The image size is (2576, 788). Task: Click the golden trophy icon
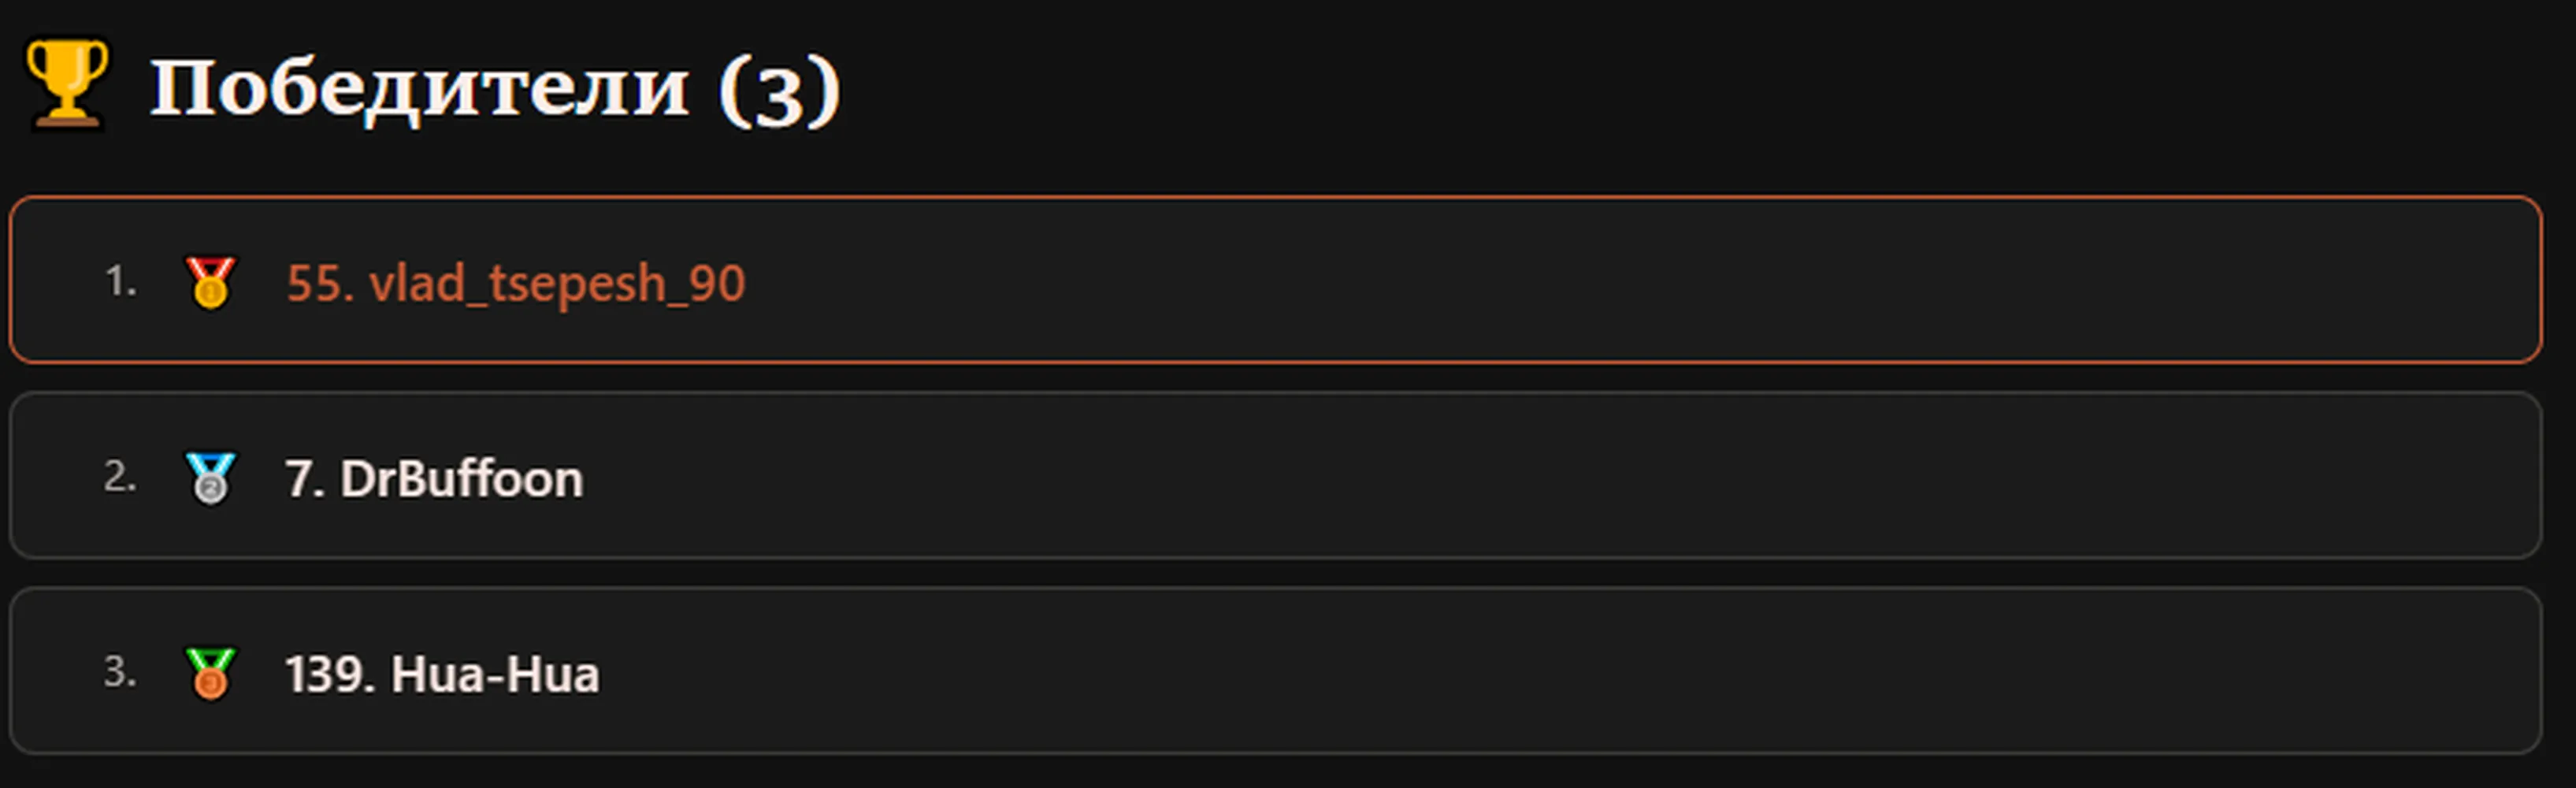coord(67,84)
